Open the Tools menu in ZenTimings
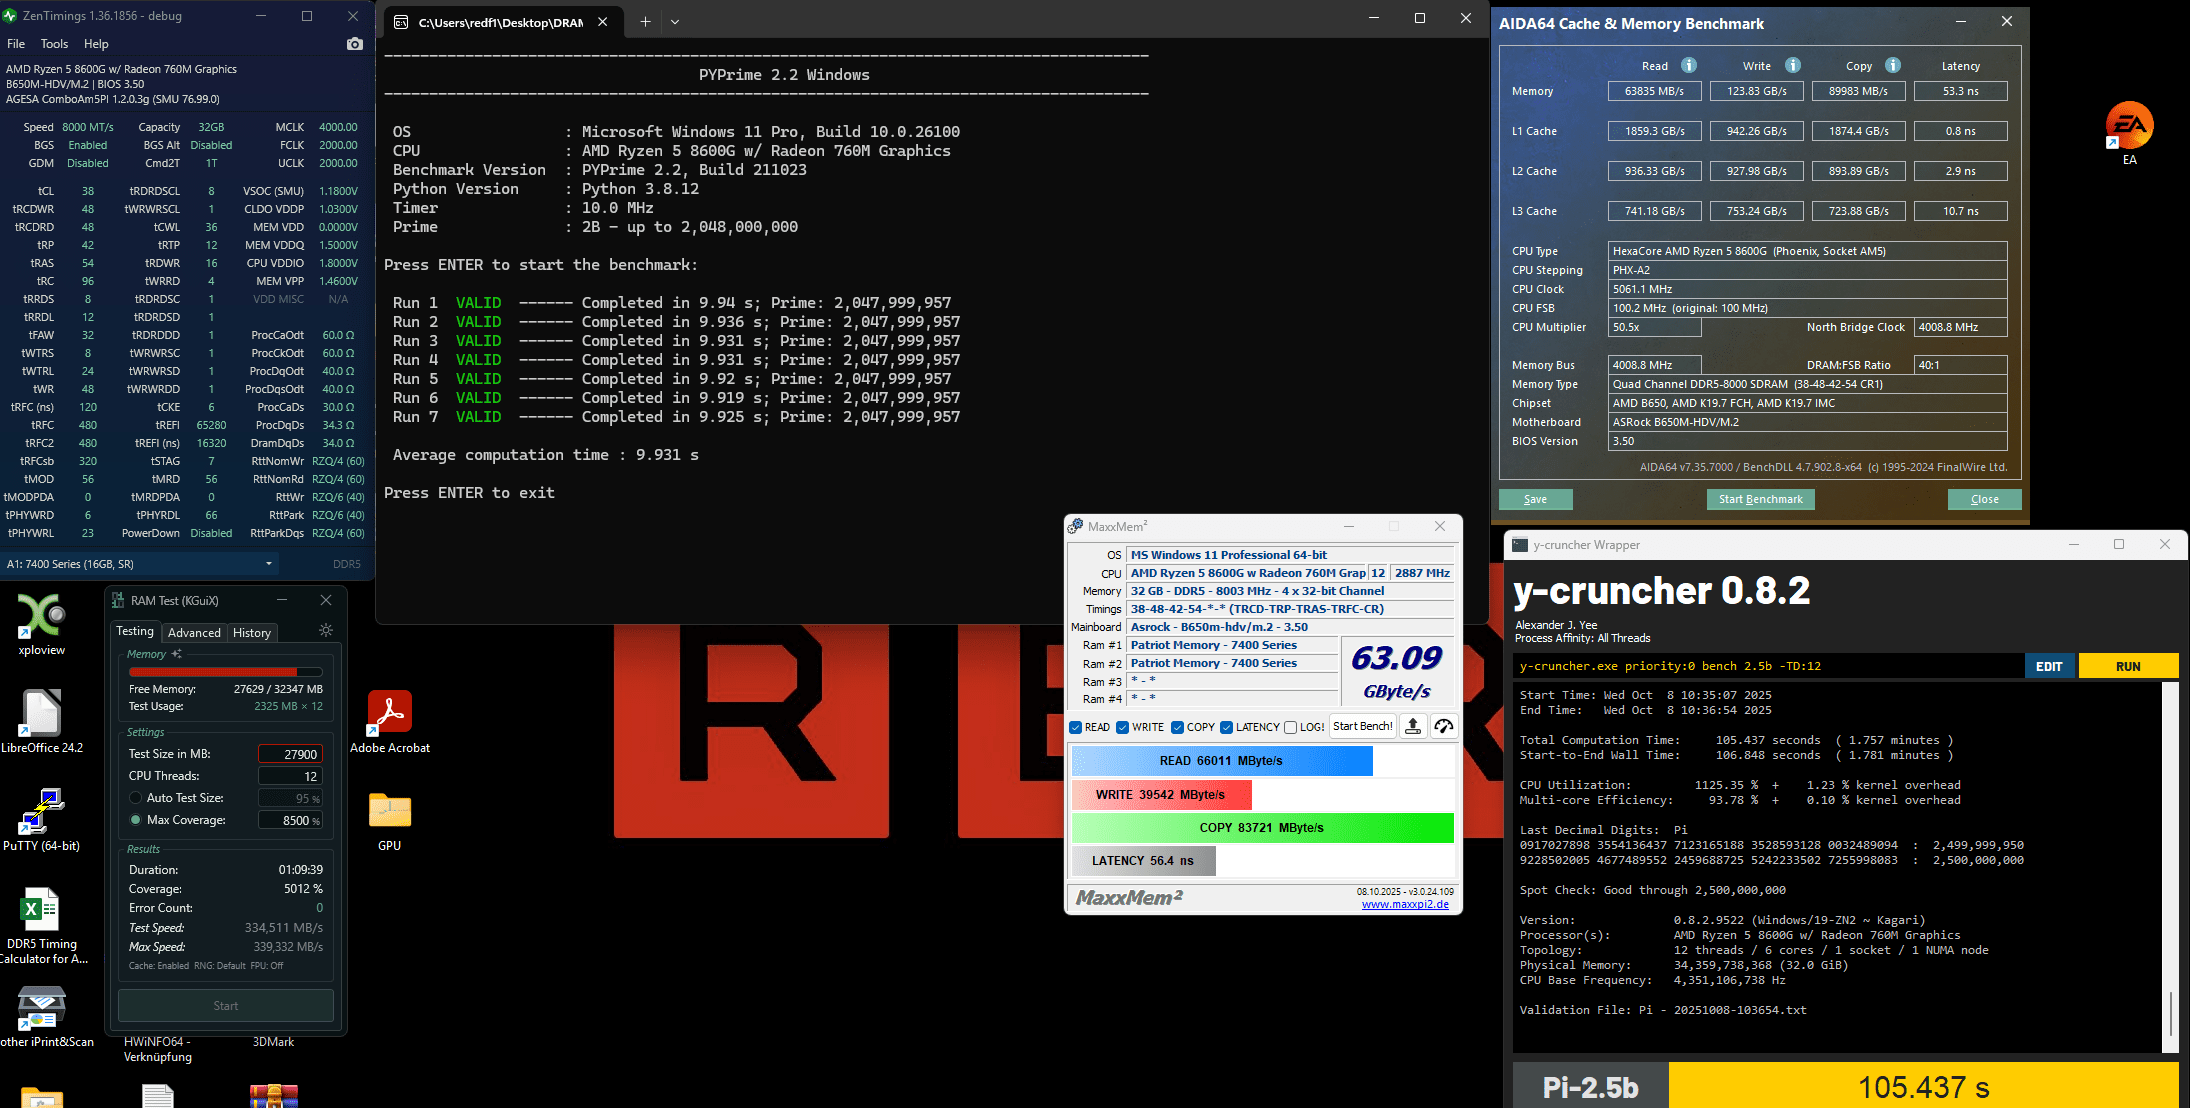Image resolution: width=2190 pixels, height=1108 pixels. [x=54, y=44]
